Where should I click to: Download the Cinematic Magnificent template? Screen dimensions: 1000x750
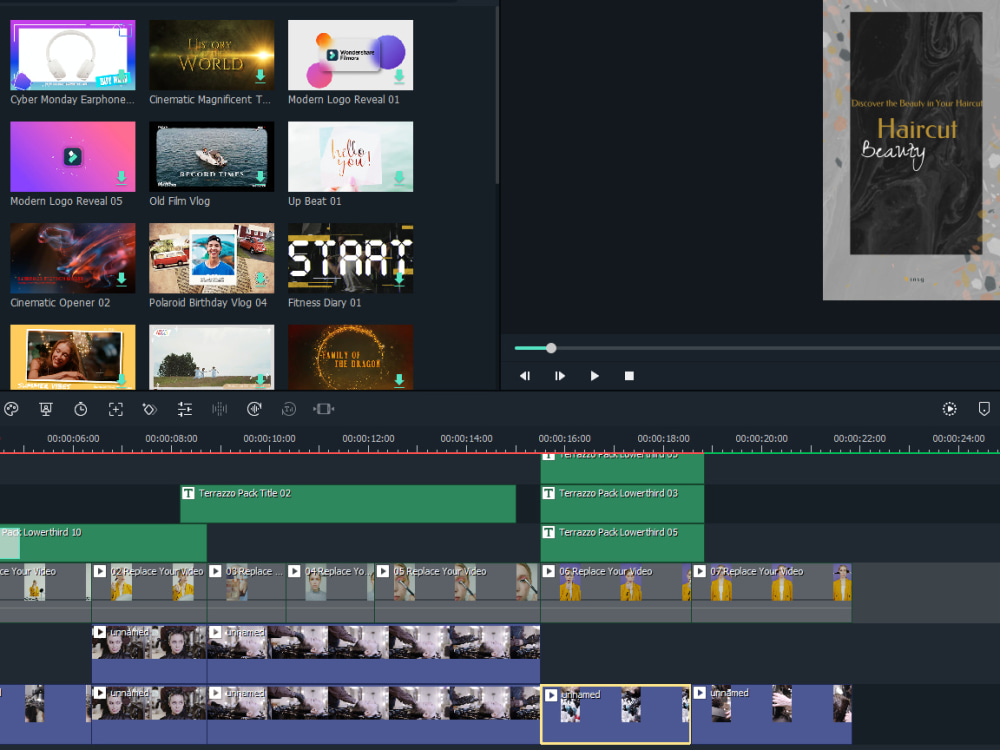260,76
